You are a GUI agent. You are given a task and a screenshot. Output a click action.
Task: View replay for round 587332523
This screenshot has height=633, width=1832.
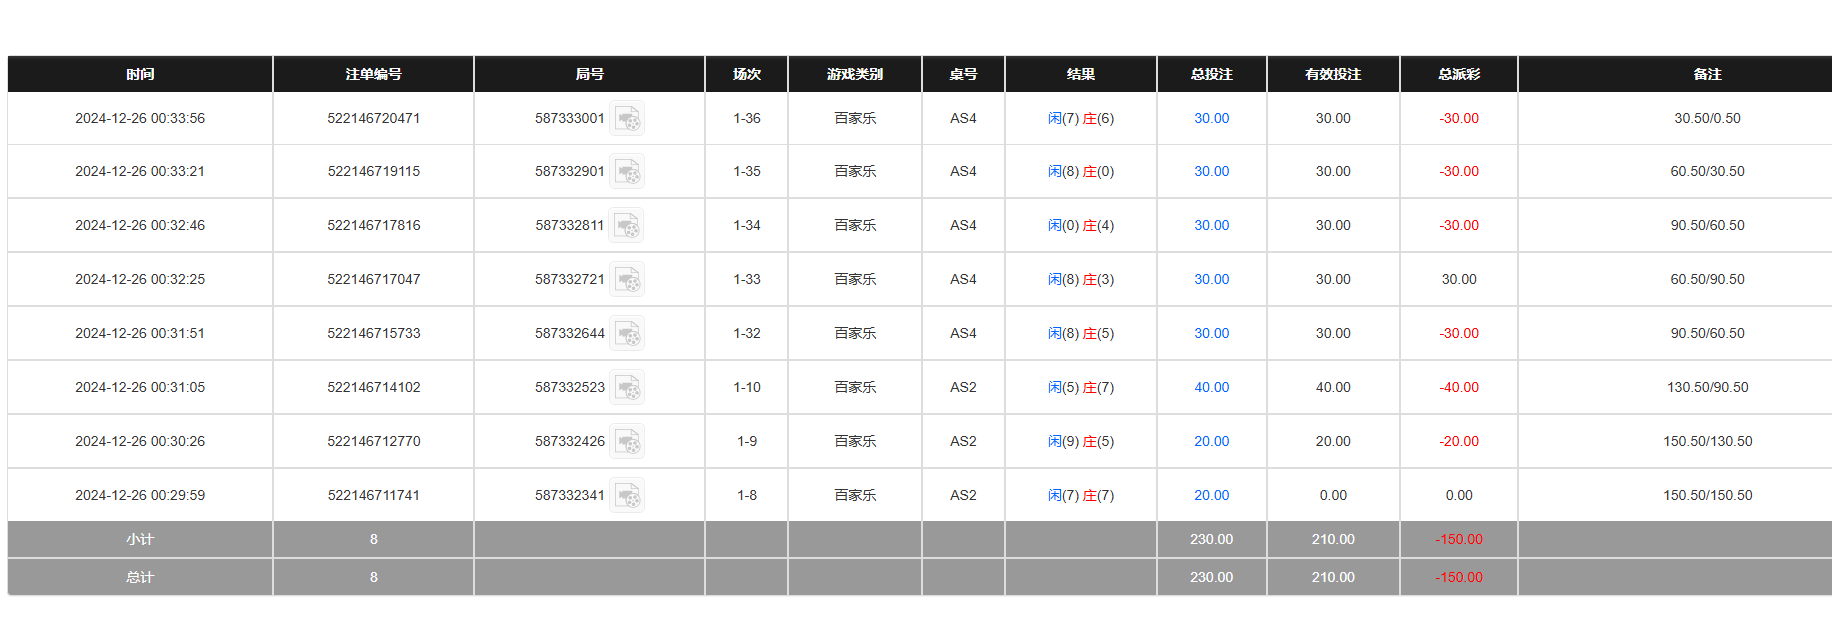tap(627, 388)
